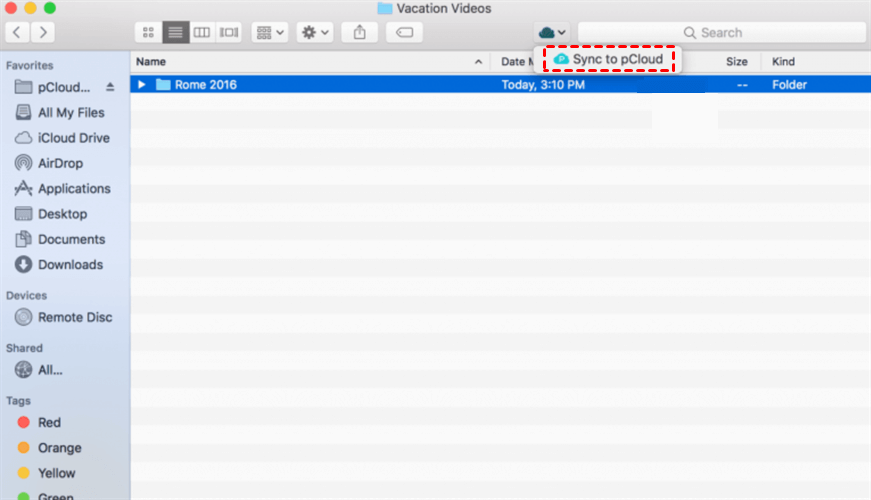Click the Shared section header

[24, 348]
